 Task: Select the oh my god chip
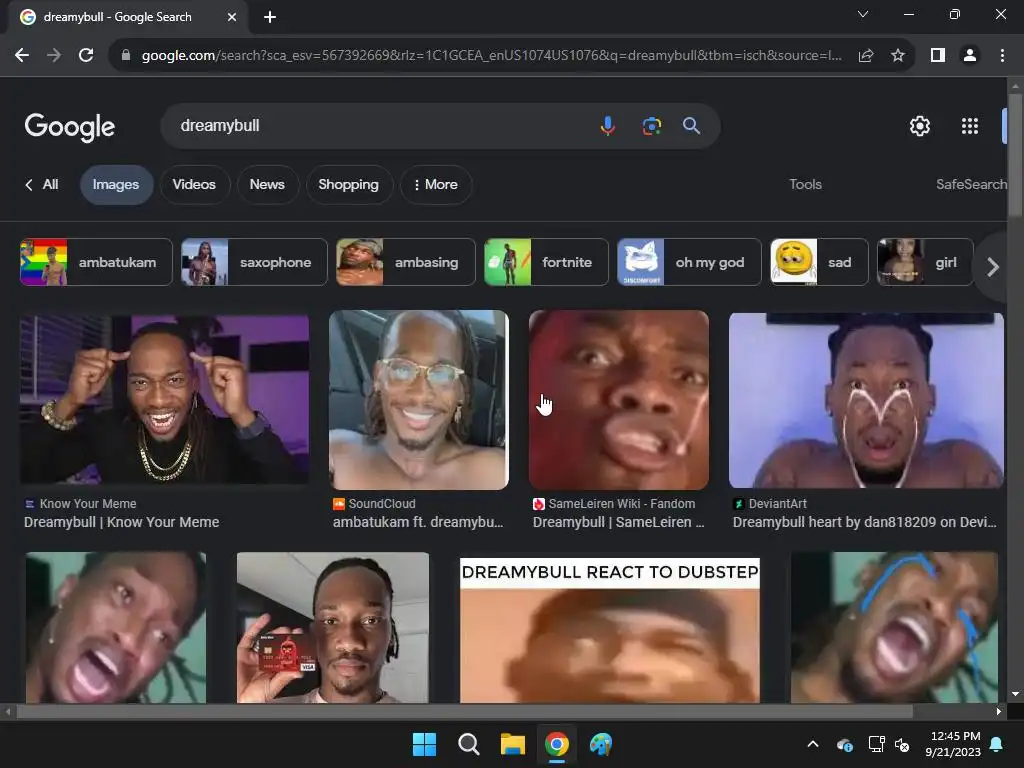[690, 262]
